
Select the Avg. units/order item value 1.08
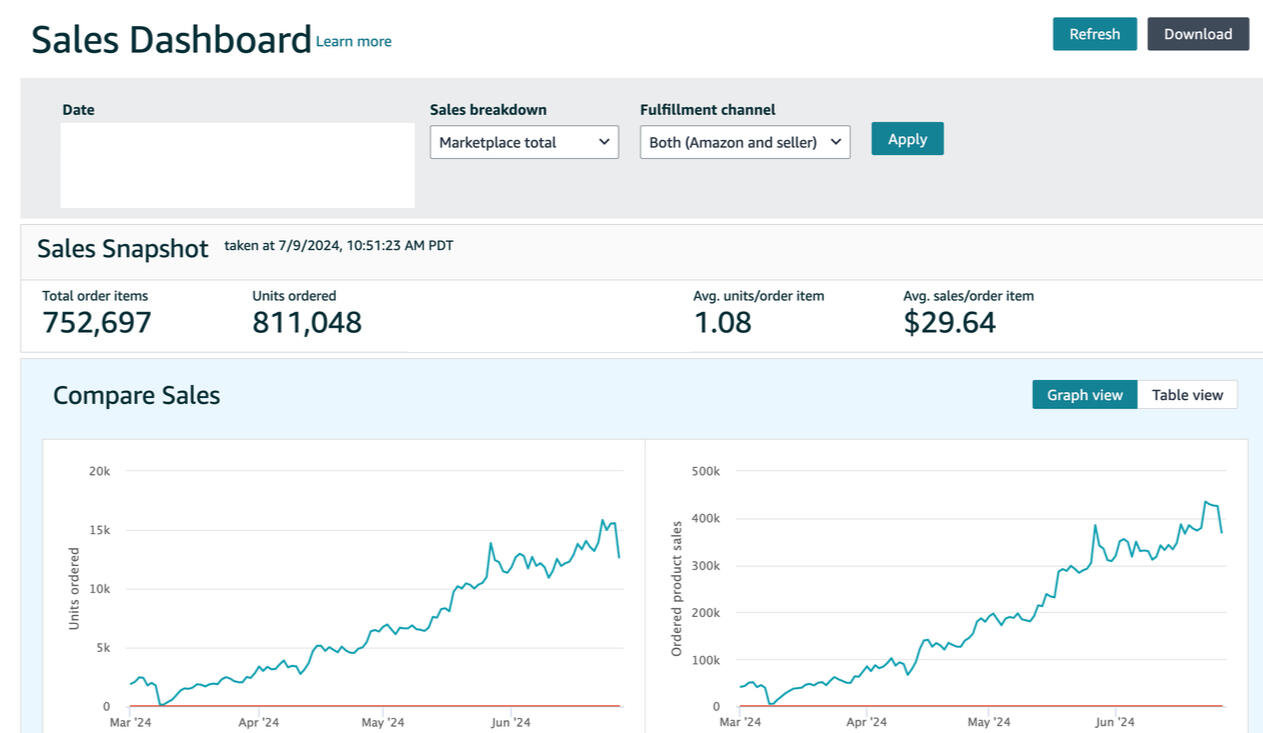point(722,323)
